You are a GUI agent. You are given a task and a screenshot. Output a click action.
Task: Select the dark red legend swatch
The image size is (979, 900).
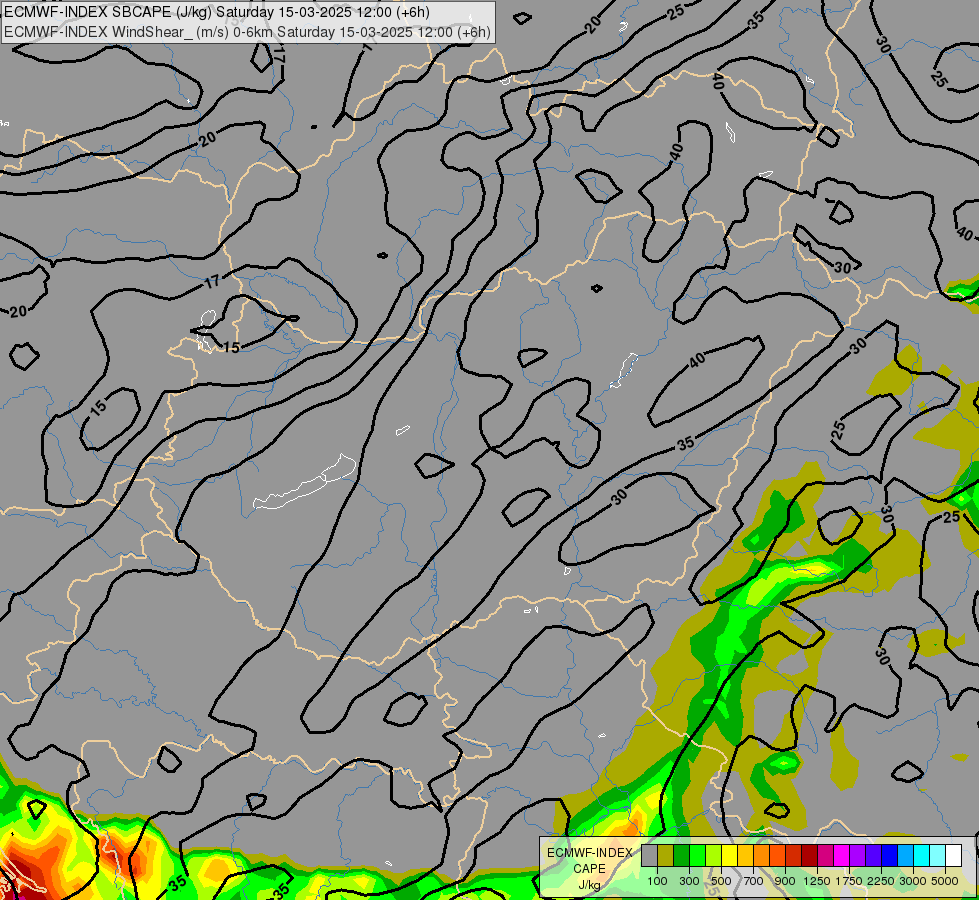tap(809, 856)
